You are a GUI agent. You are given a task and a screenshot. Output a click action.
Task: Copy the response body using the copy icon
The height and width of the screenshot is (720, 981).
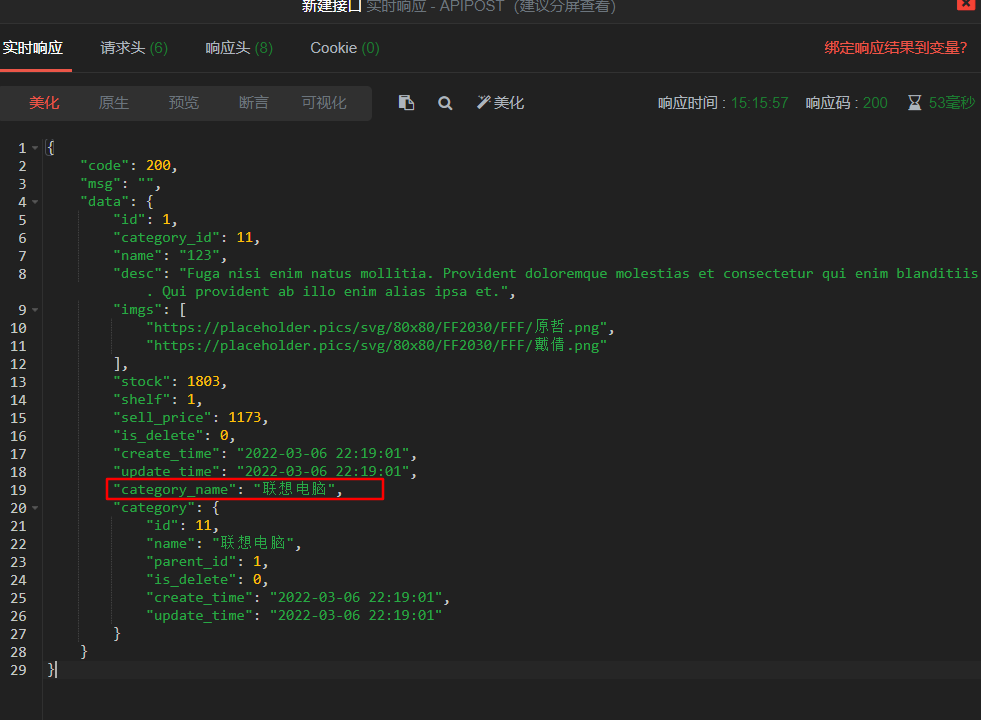coord(406,102)
